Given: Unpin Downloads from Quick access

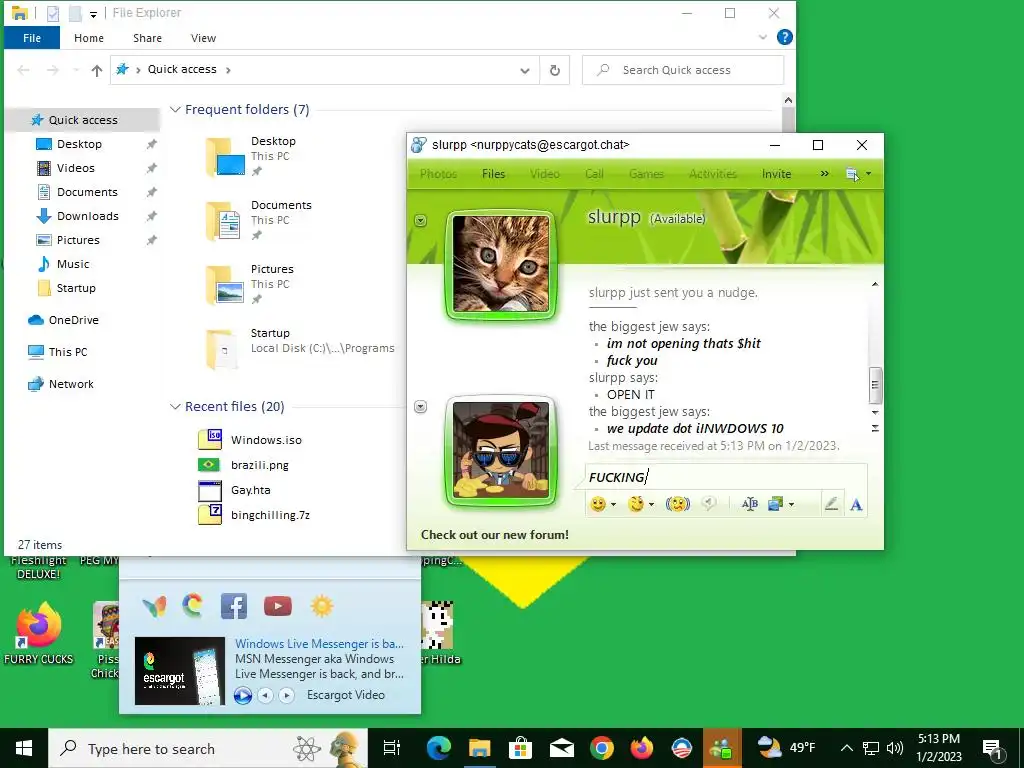Looking at the screenshot, I should point(152,216).
